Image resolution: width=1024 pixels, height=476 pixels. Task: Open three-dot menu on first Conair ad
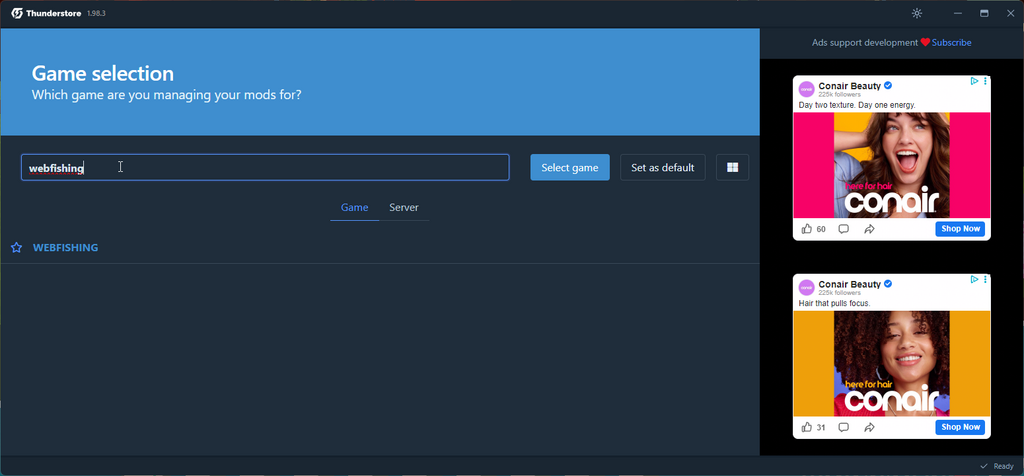[x=985, y=82]
